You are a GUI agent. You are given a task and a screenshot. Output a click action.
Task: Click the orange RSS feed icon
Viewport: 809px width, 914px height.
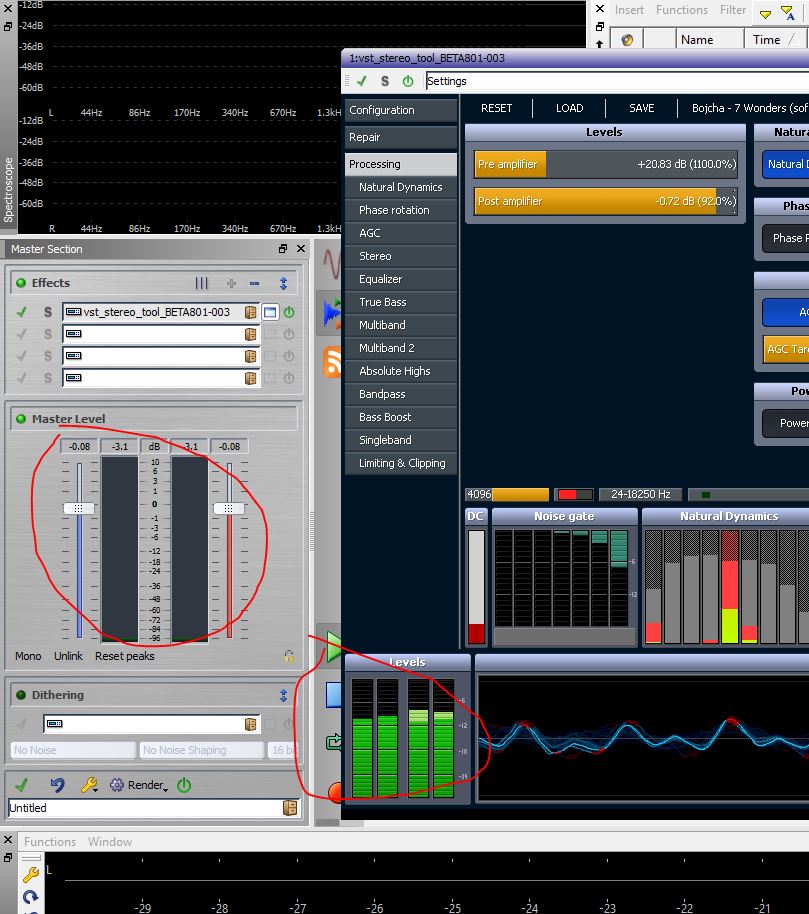[x=332, y=362]
